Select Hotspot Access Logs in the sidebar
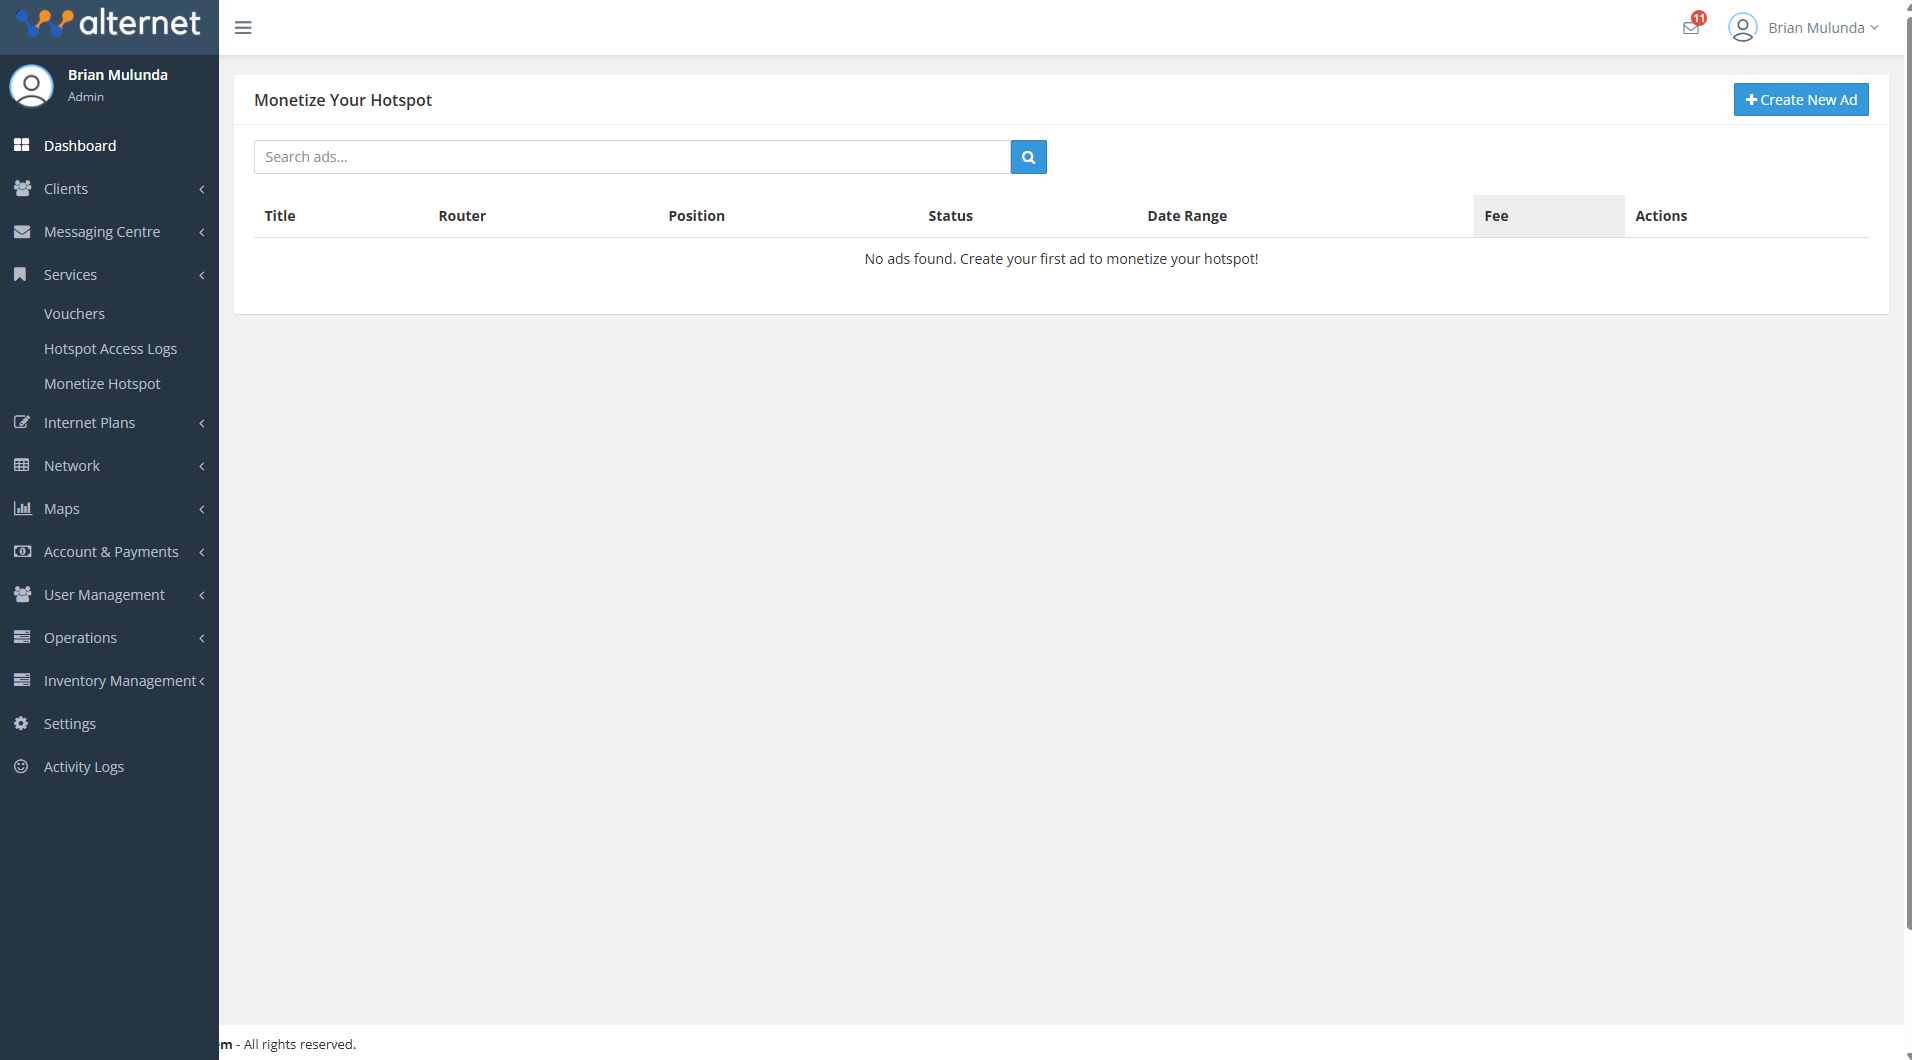Image resolution: width=1912 pixels, height=1060 pixels. click(x=110, y=348)
